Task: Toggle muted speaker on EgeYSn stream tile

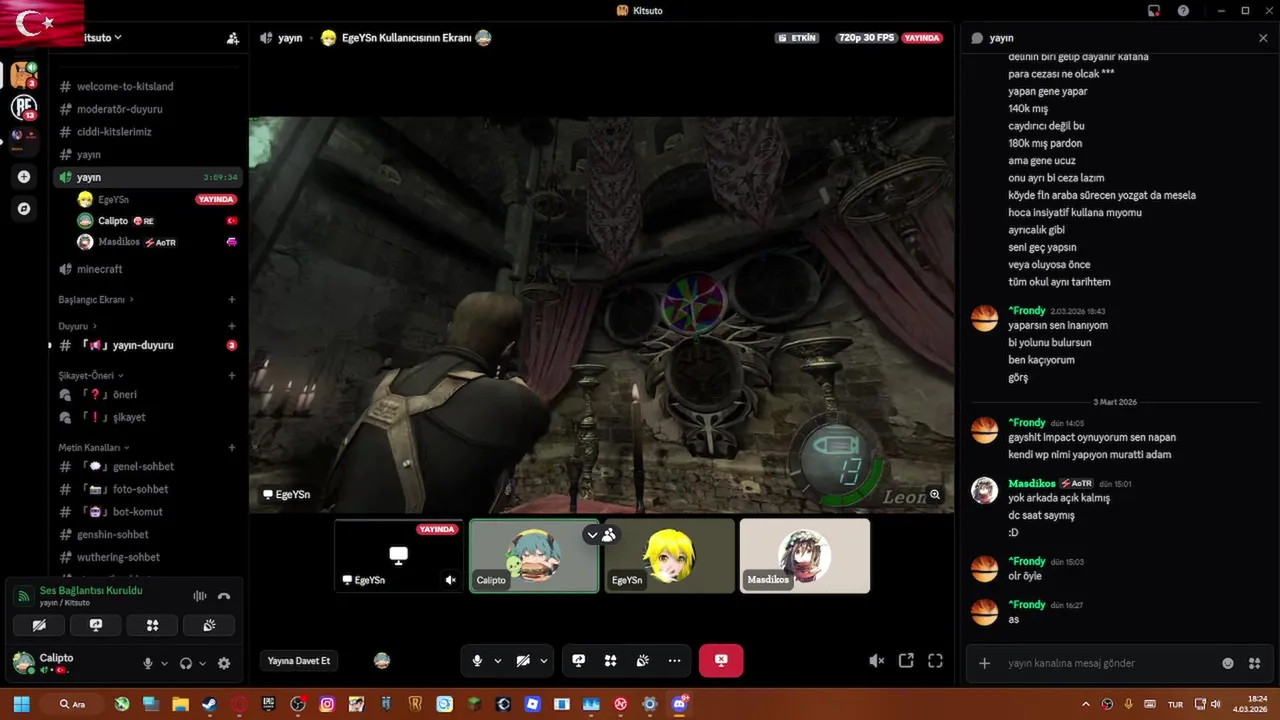Action: (450, 580)
